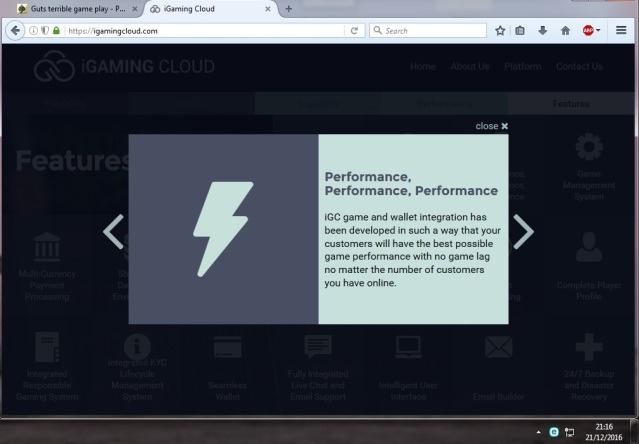This screenshot has height=444, width=639.
Task: Click the 24/7 Backup plus icon
Action: coord(589,347)
